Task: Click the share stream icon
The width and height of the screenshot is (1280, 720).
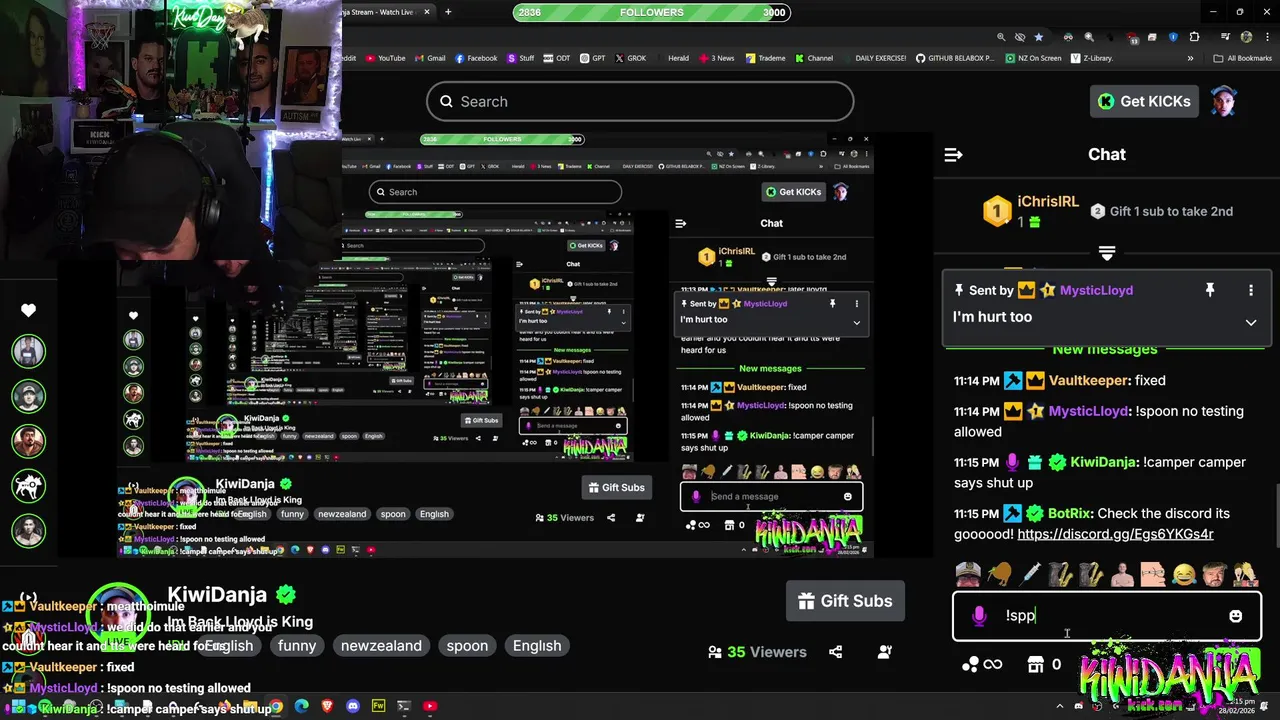Action: tap(835, 652)
